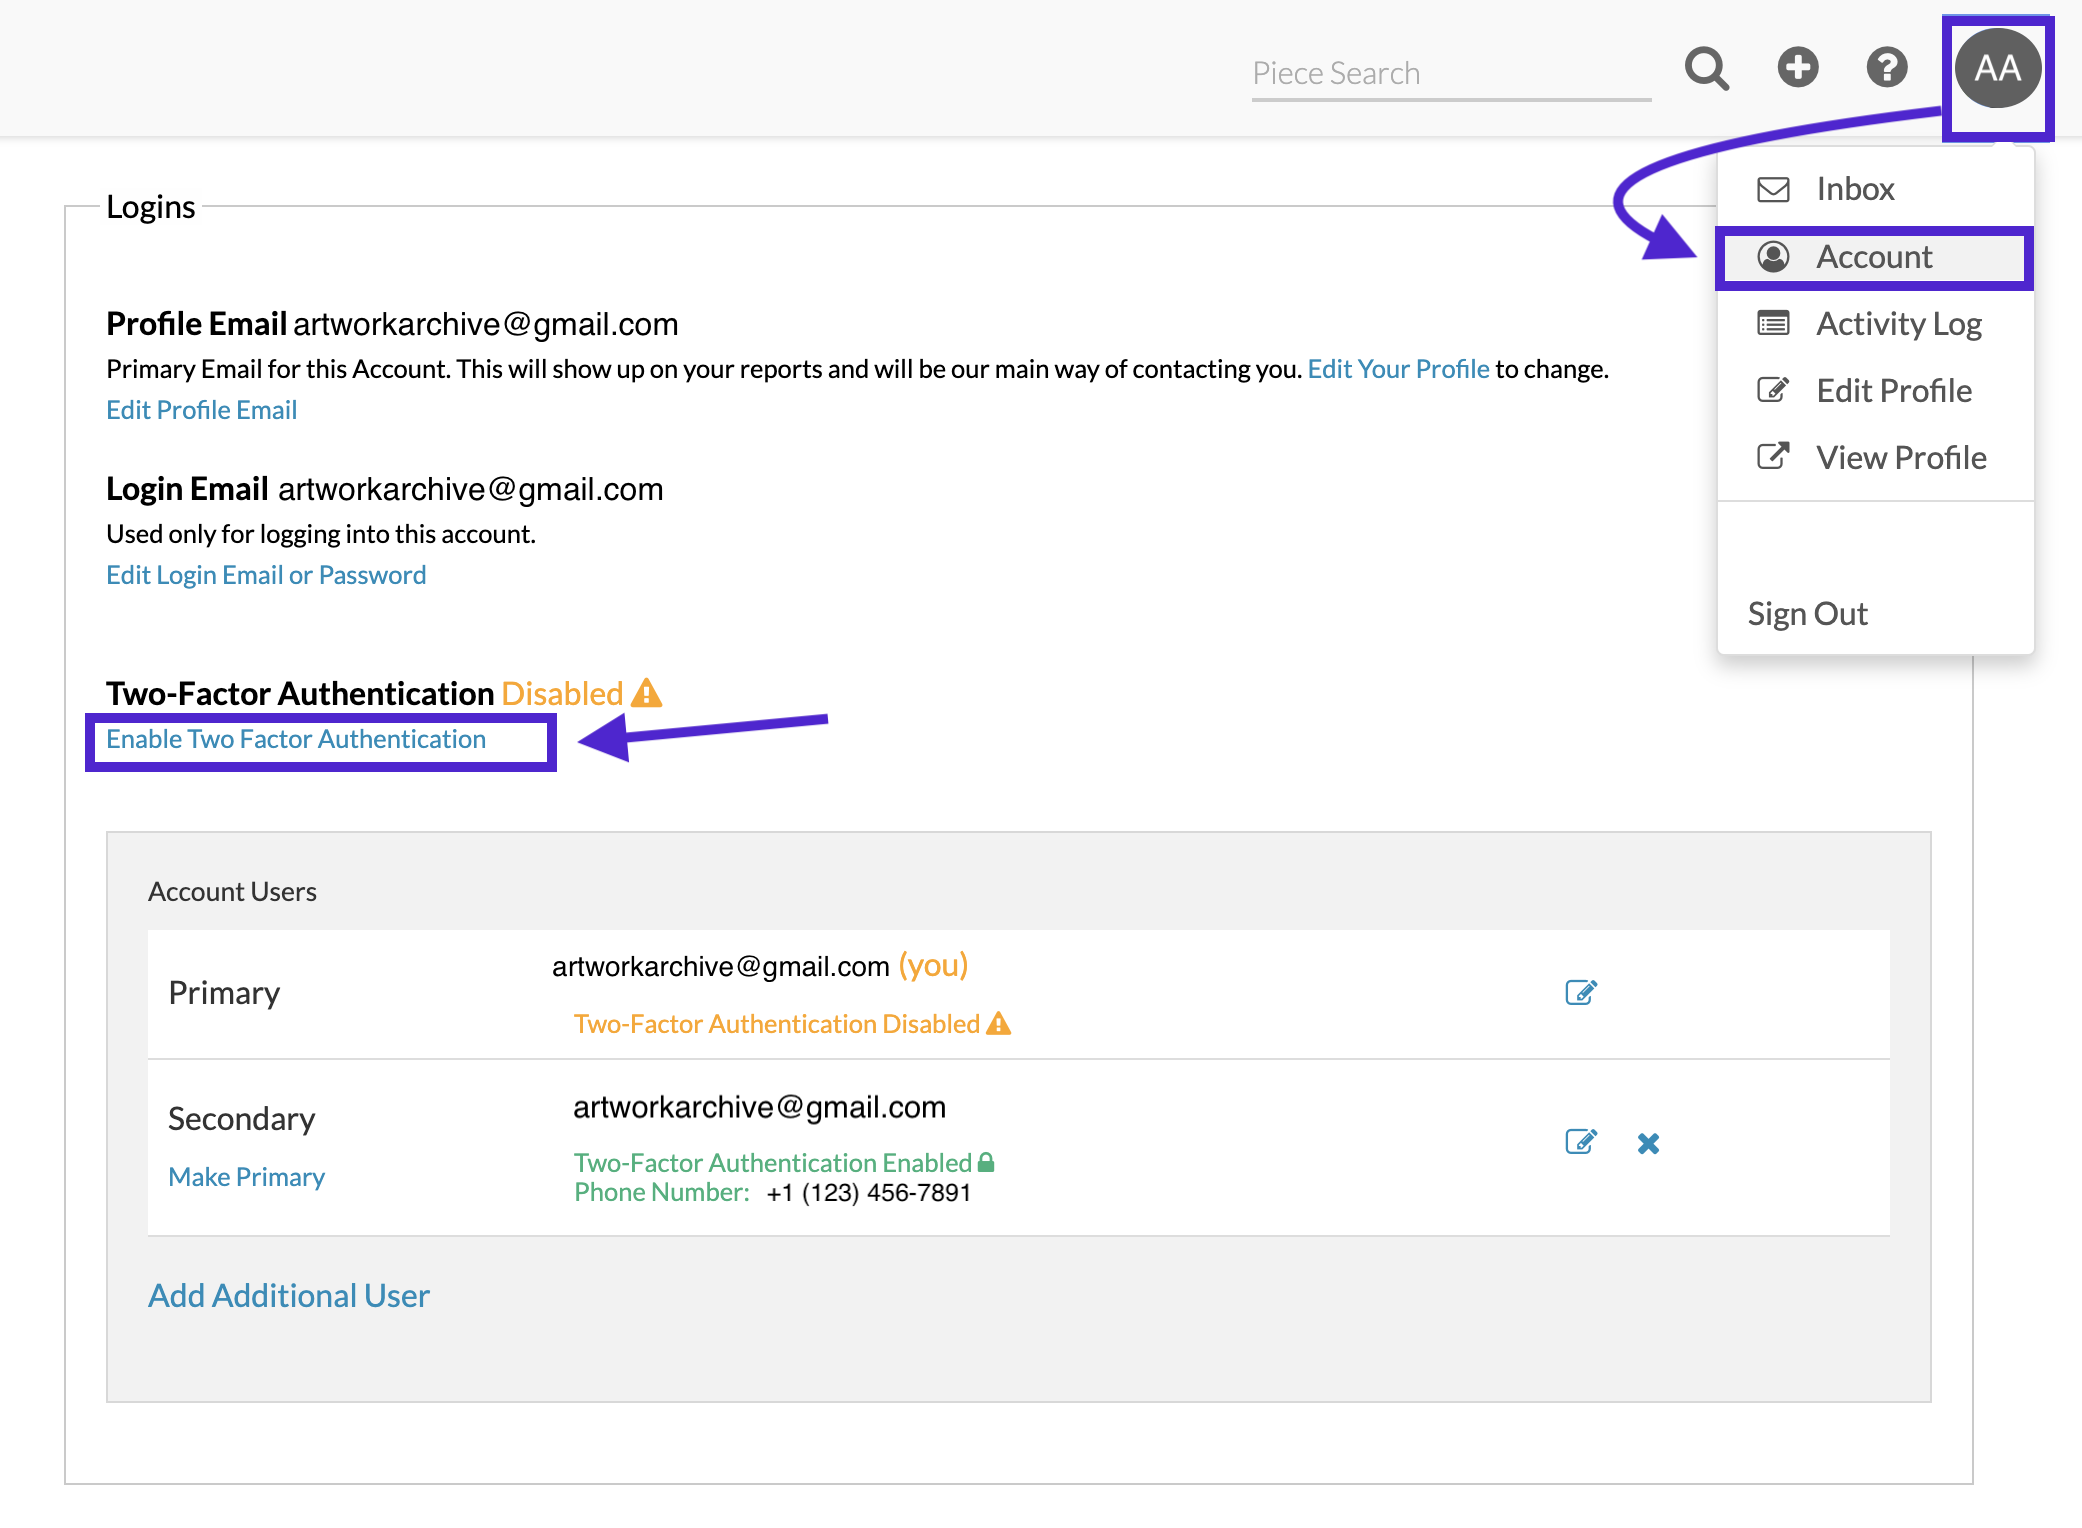
Task: Click the plus add icon in header
Action: point(1797,68)
